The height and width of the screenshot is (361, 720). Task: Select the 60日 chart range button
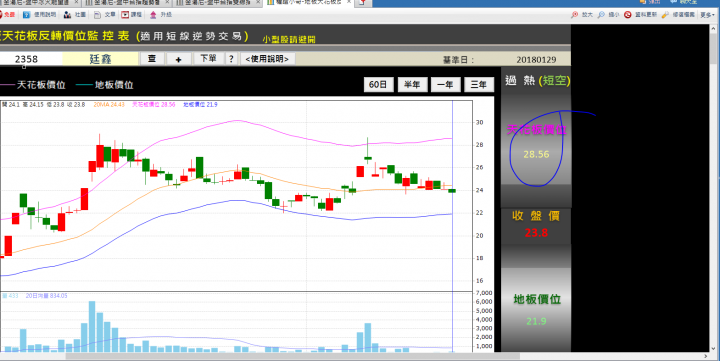[x=378, y=85]
